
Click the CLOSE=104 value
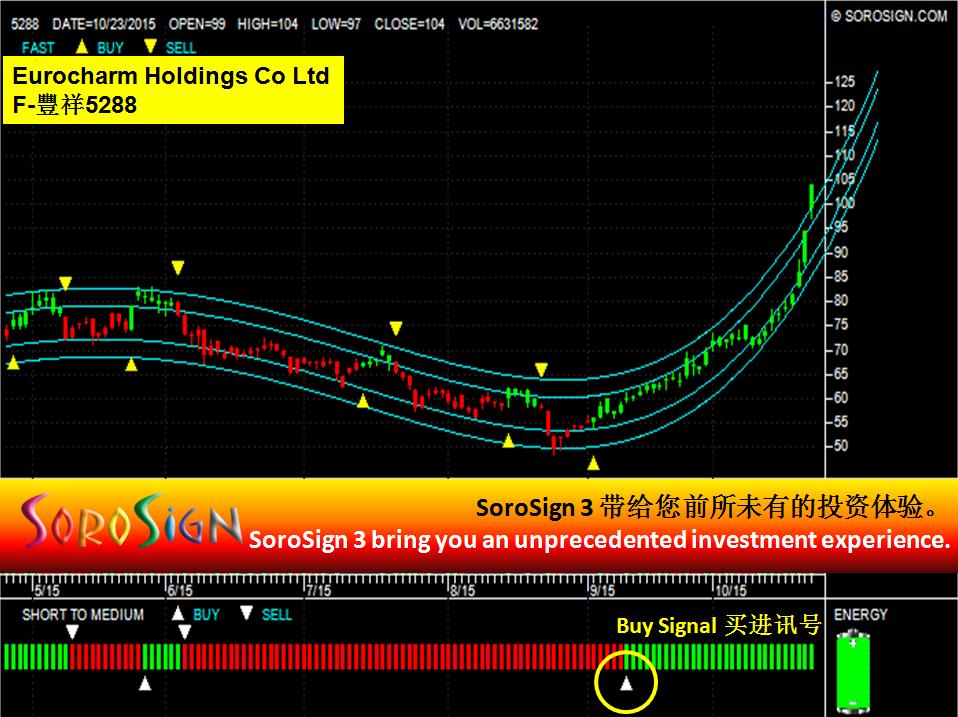pos(409,24)
